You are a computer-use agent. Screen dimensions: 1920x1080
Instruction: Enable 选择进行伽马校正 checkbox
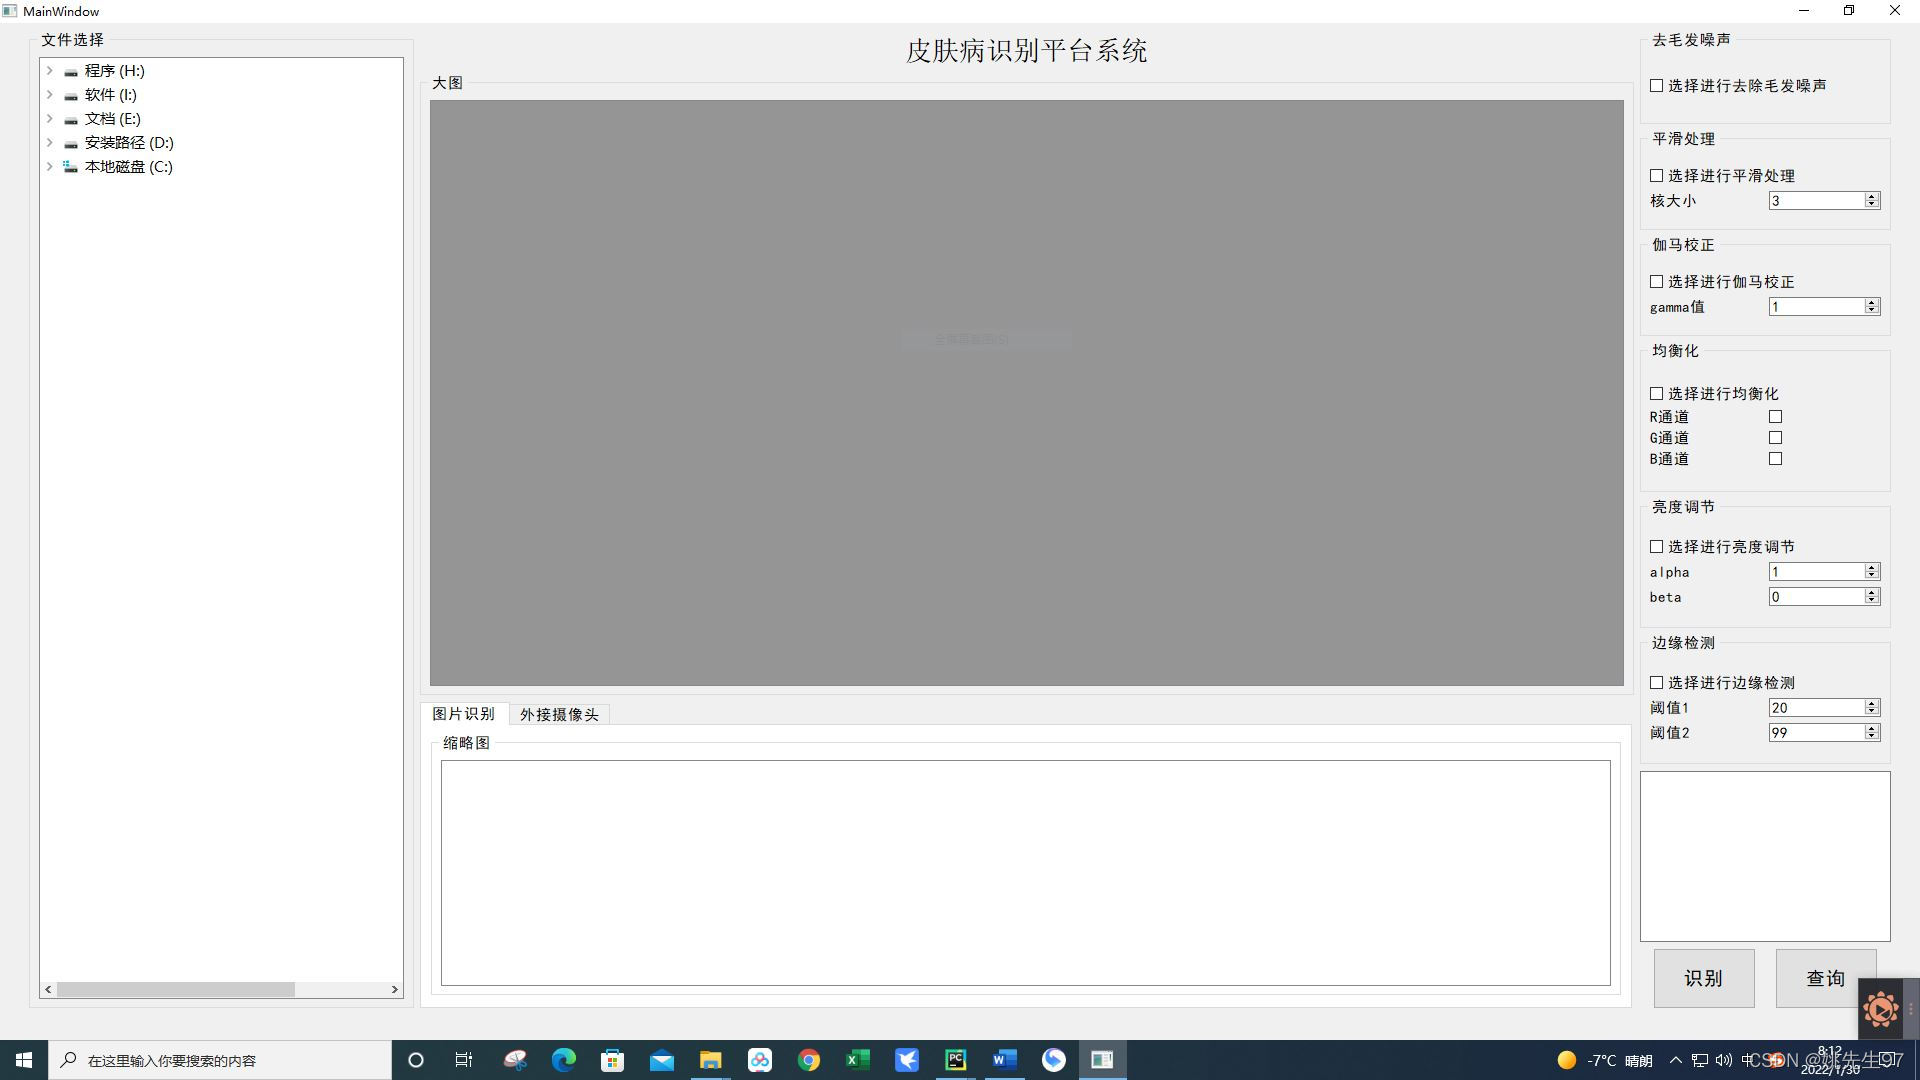click(1656, 282)
